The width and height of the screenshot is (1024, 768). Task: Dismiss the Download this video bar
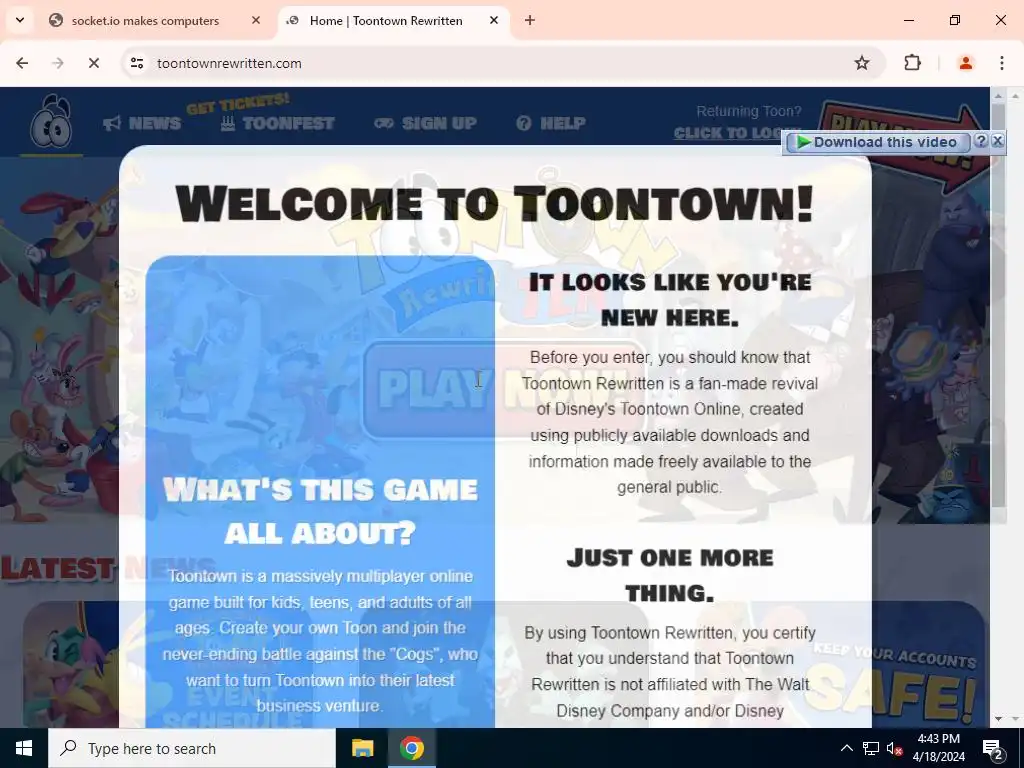tap(997, 140)
